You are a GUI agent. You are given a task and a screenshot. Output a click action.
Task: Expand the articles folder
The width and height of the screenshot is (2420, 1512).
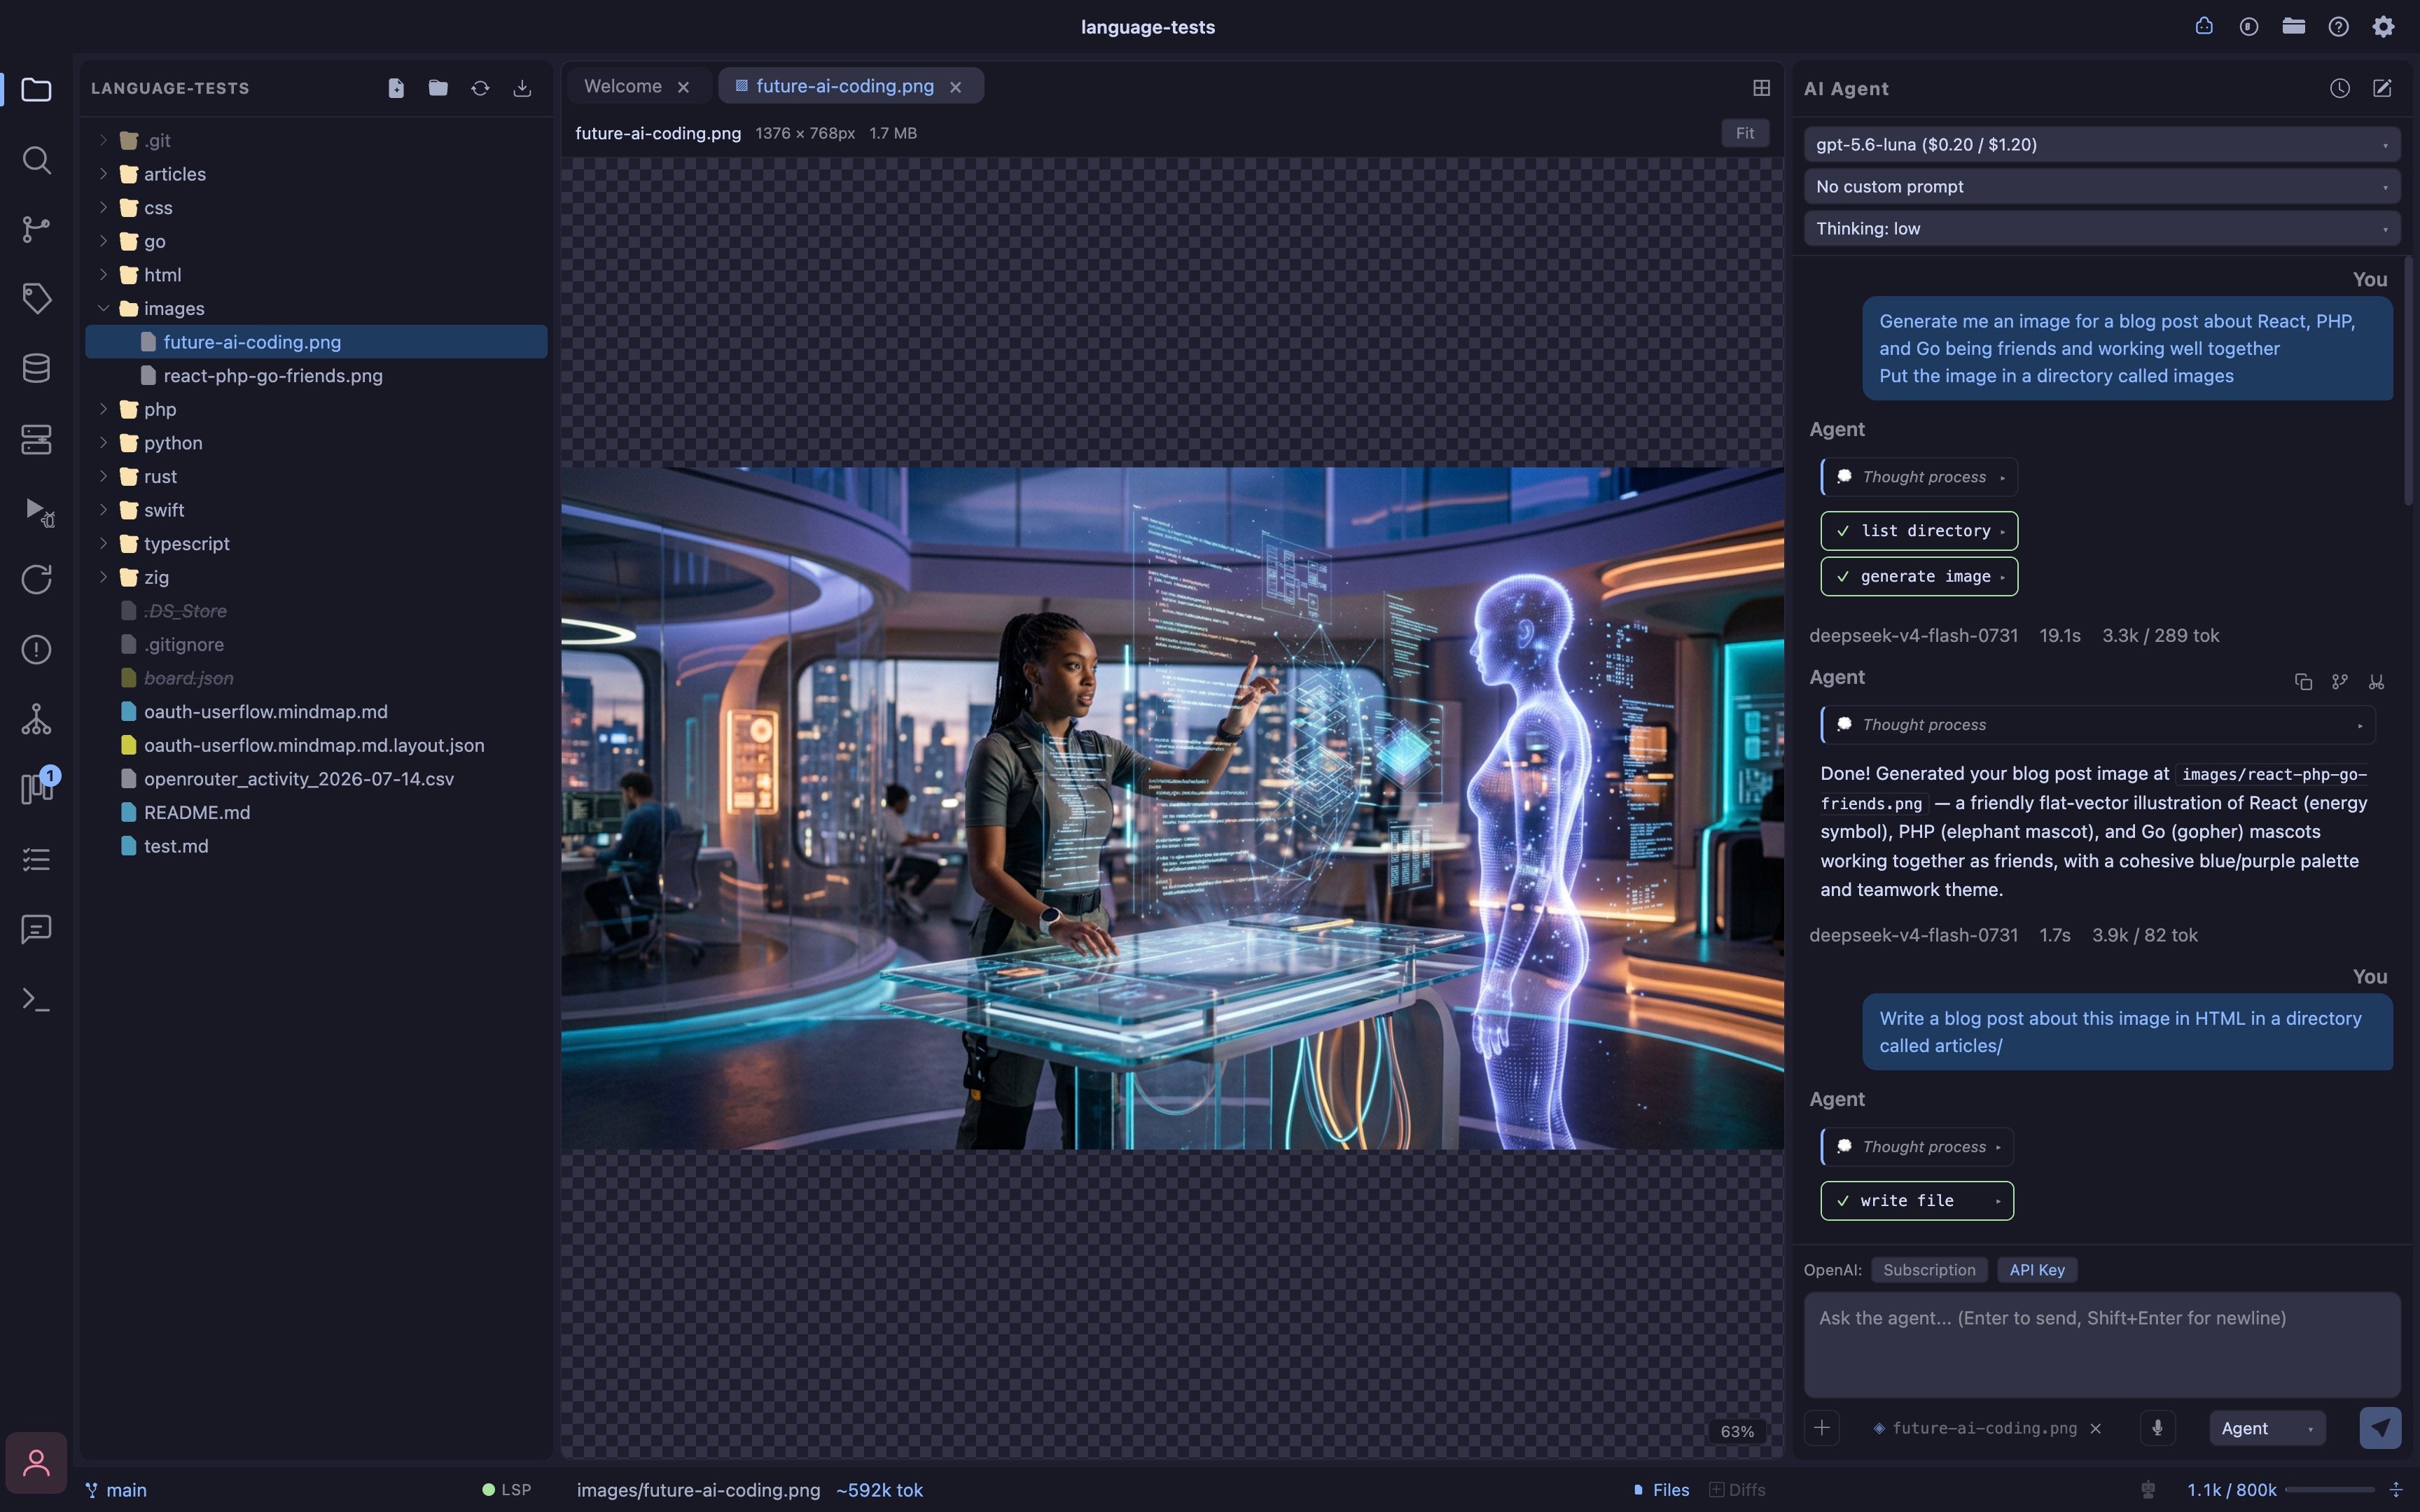click(x=103, y=174)
